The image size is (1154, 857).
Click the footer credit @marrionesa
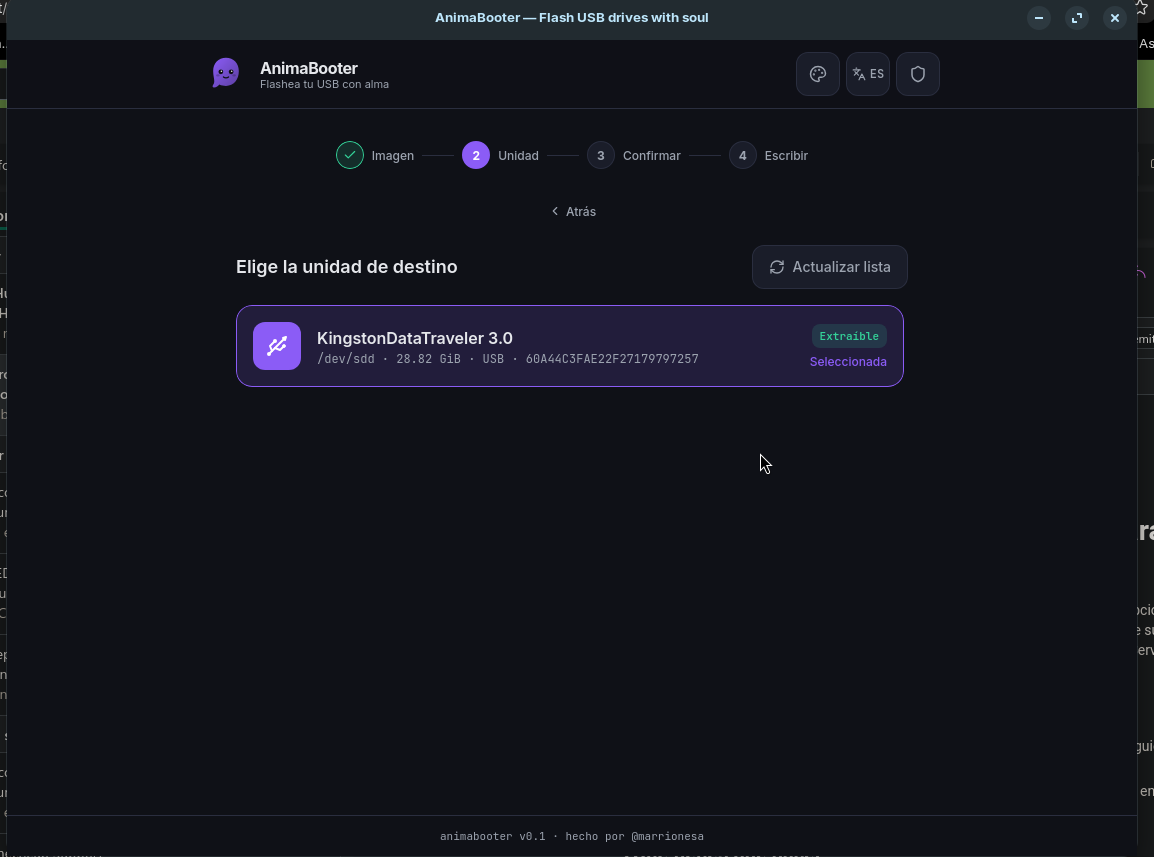668,836
